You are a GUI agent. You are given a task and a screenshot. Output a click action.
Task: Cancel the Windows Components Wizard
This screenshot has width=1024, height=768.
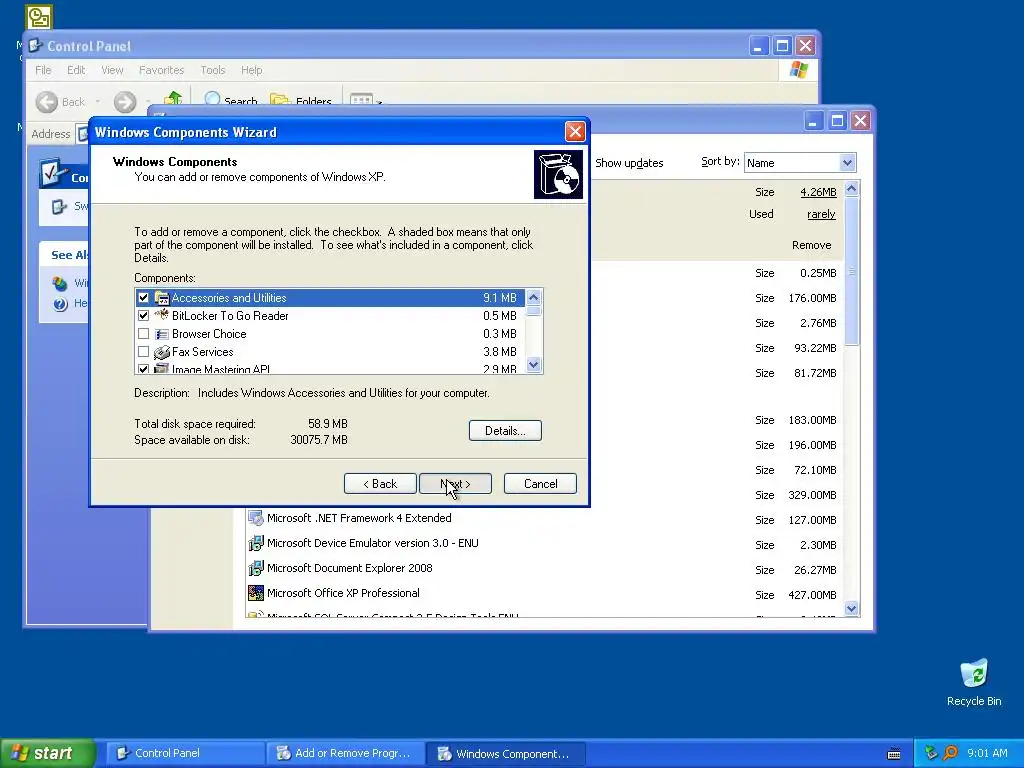(x=540, y=484)
